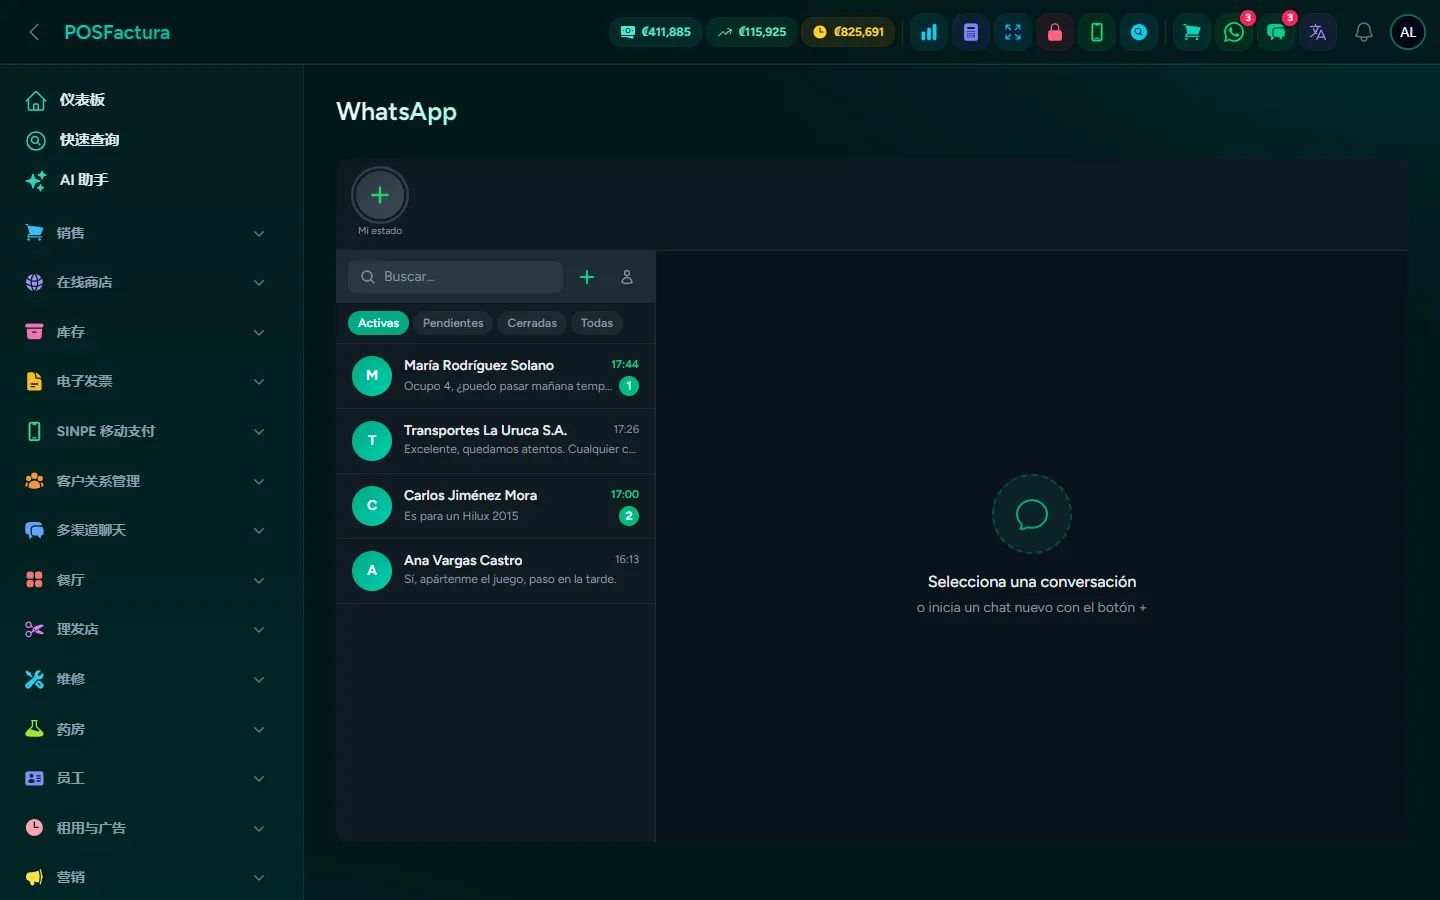The width and height of the screenshot is (1440, 900).
Task: Expand the 维修 sidebar section
Action: (146, 679)
